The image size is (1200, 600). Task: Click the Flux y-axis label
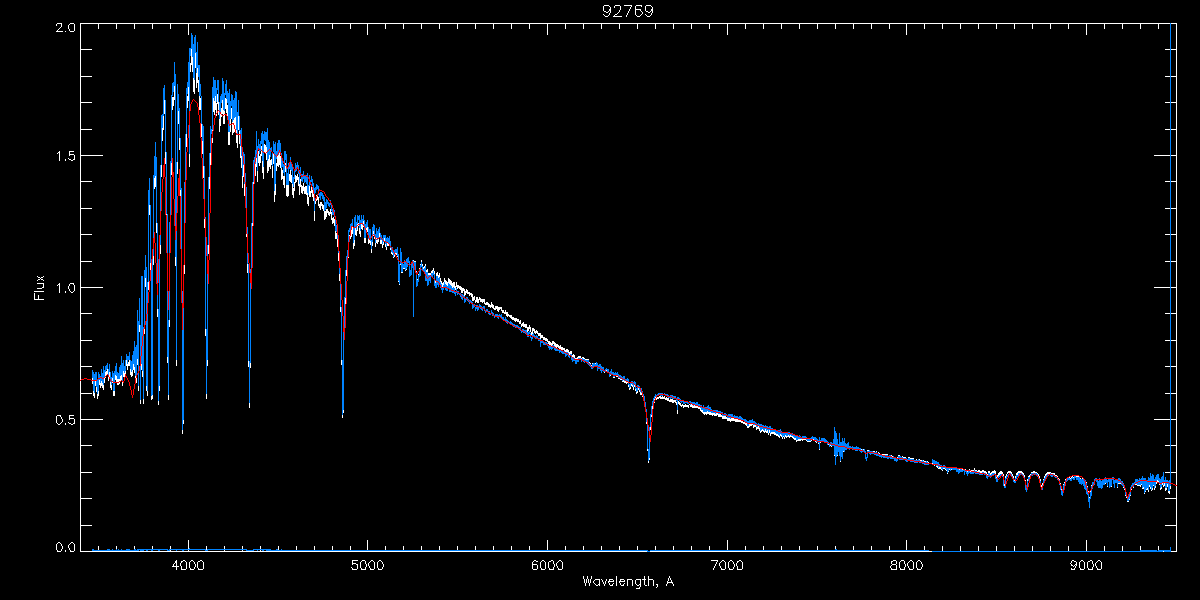click(40, 287)
